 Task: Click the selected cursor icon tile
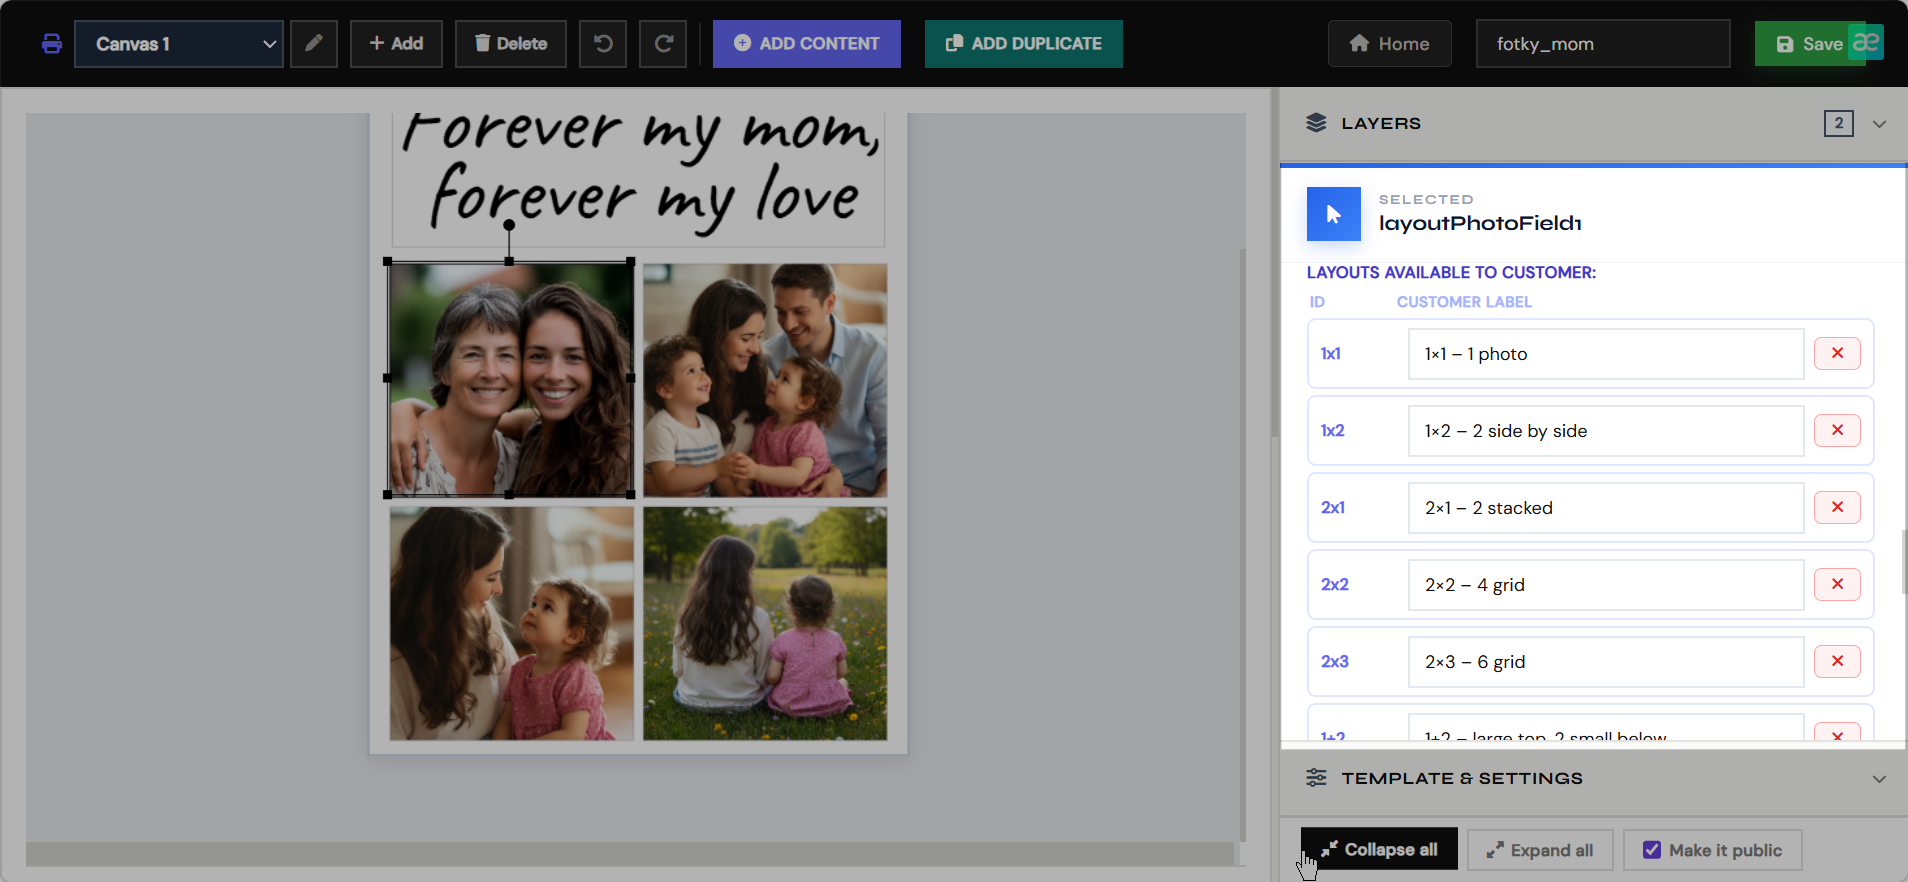(x=1334, y=214)
